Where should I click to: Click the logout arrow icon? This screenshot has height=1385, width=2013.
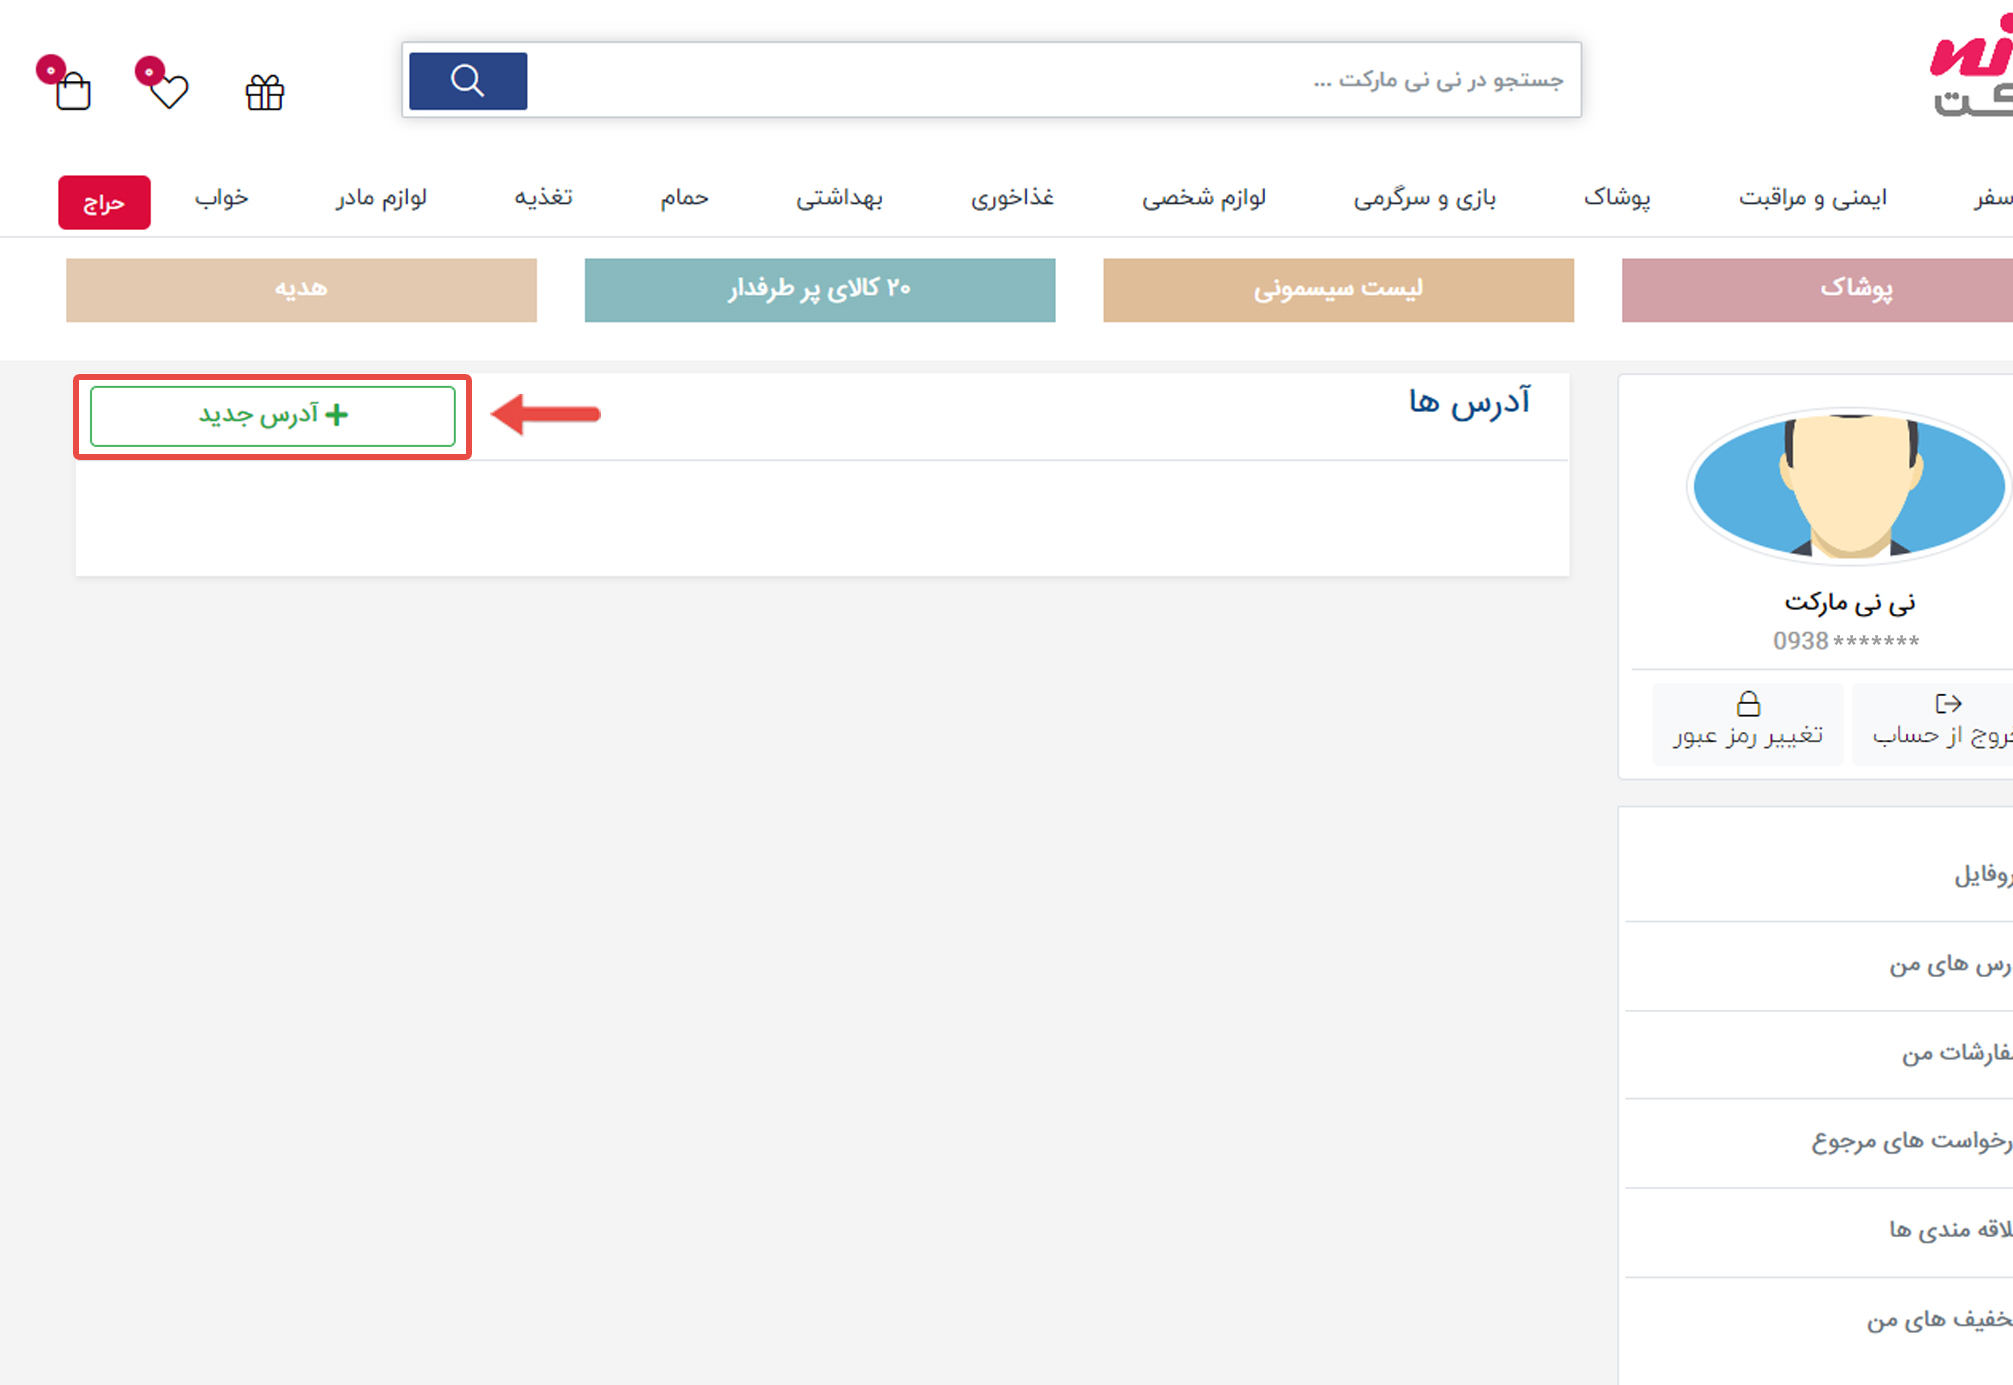coord(1947,704)
